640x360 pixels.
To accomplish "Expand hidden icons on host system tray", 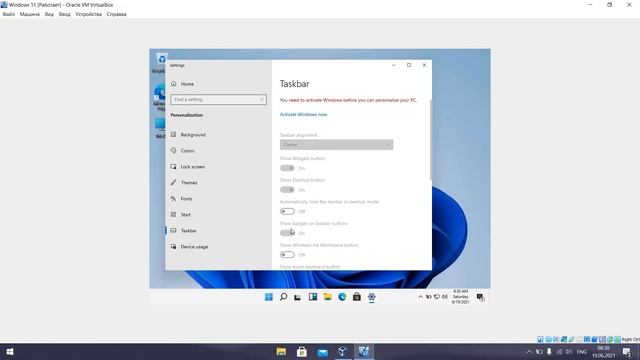I will [x=529, y=351].
